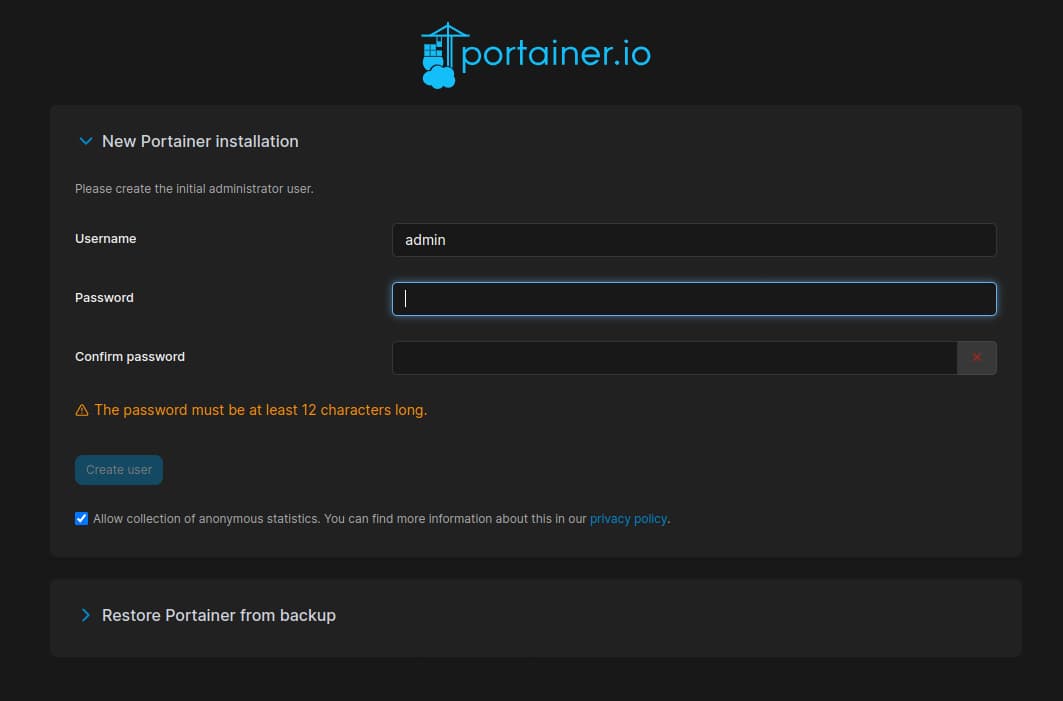Screen dimensions: 1063x701
Task: Click the portainer.io wordmark at the top
Action: pos(556,54)
